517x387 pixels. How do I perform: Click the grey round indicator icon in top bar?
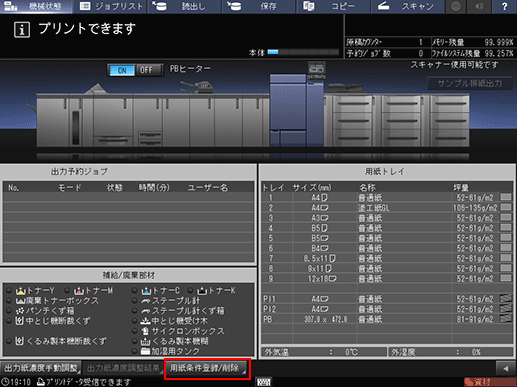(x=456, y=6)
